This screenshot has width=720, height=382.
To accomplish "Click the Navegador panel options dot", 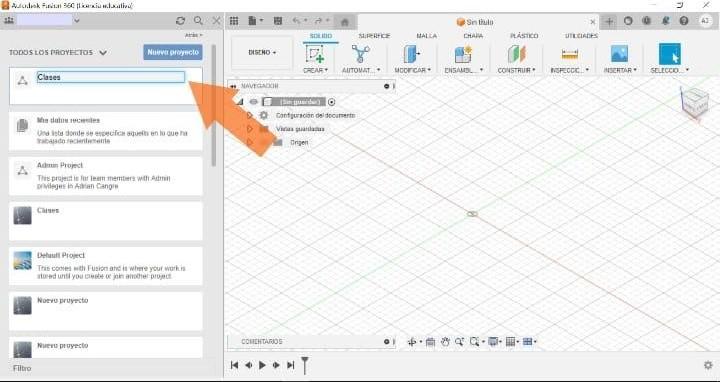I will pos(387,86).
